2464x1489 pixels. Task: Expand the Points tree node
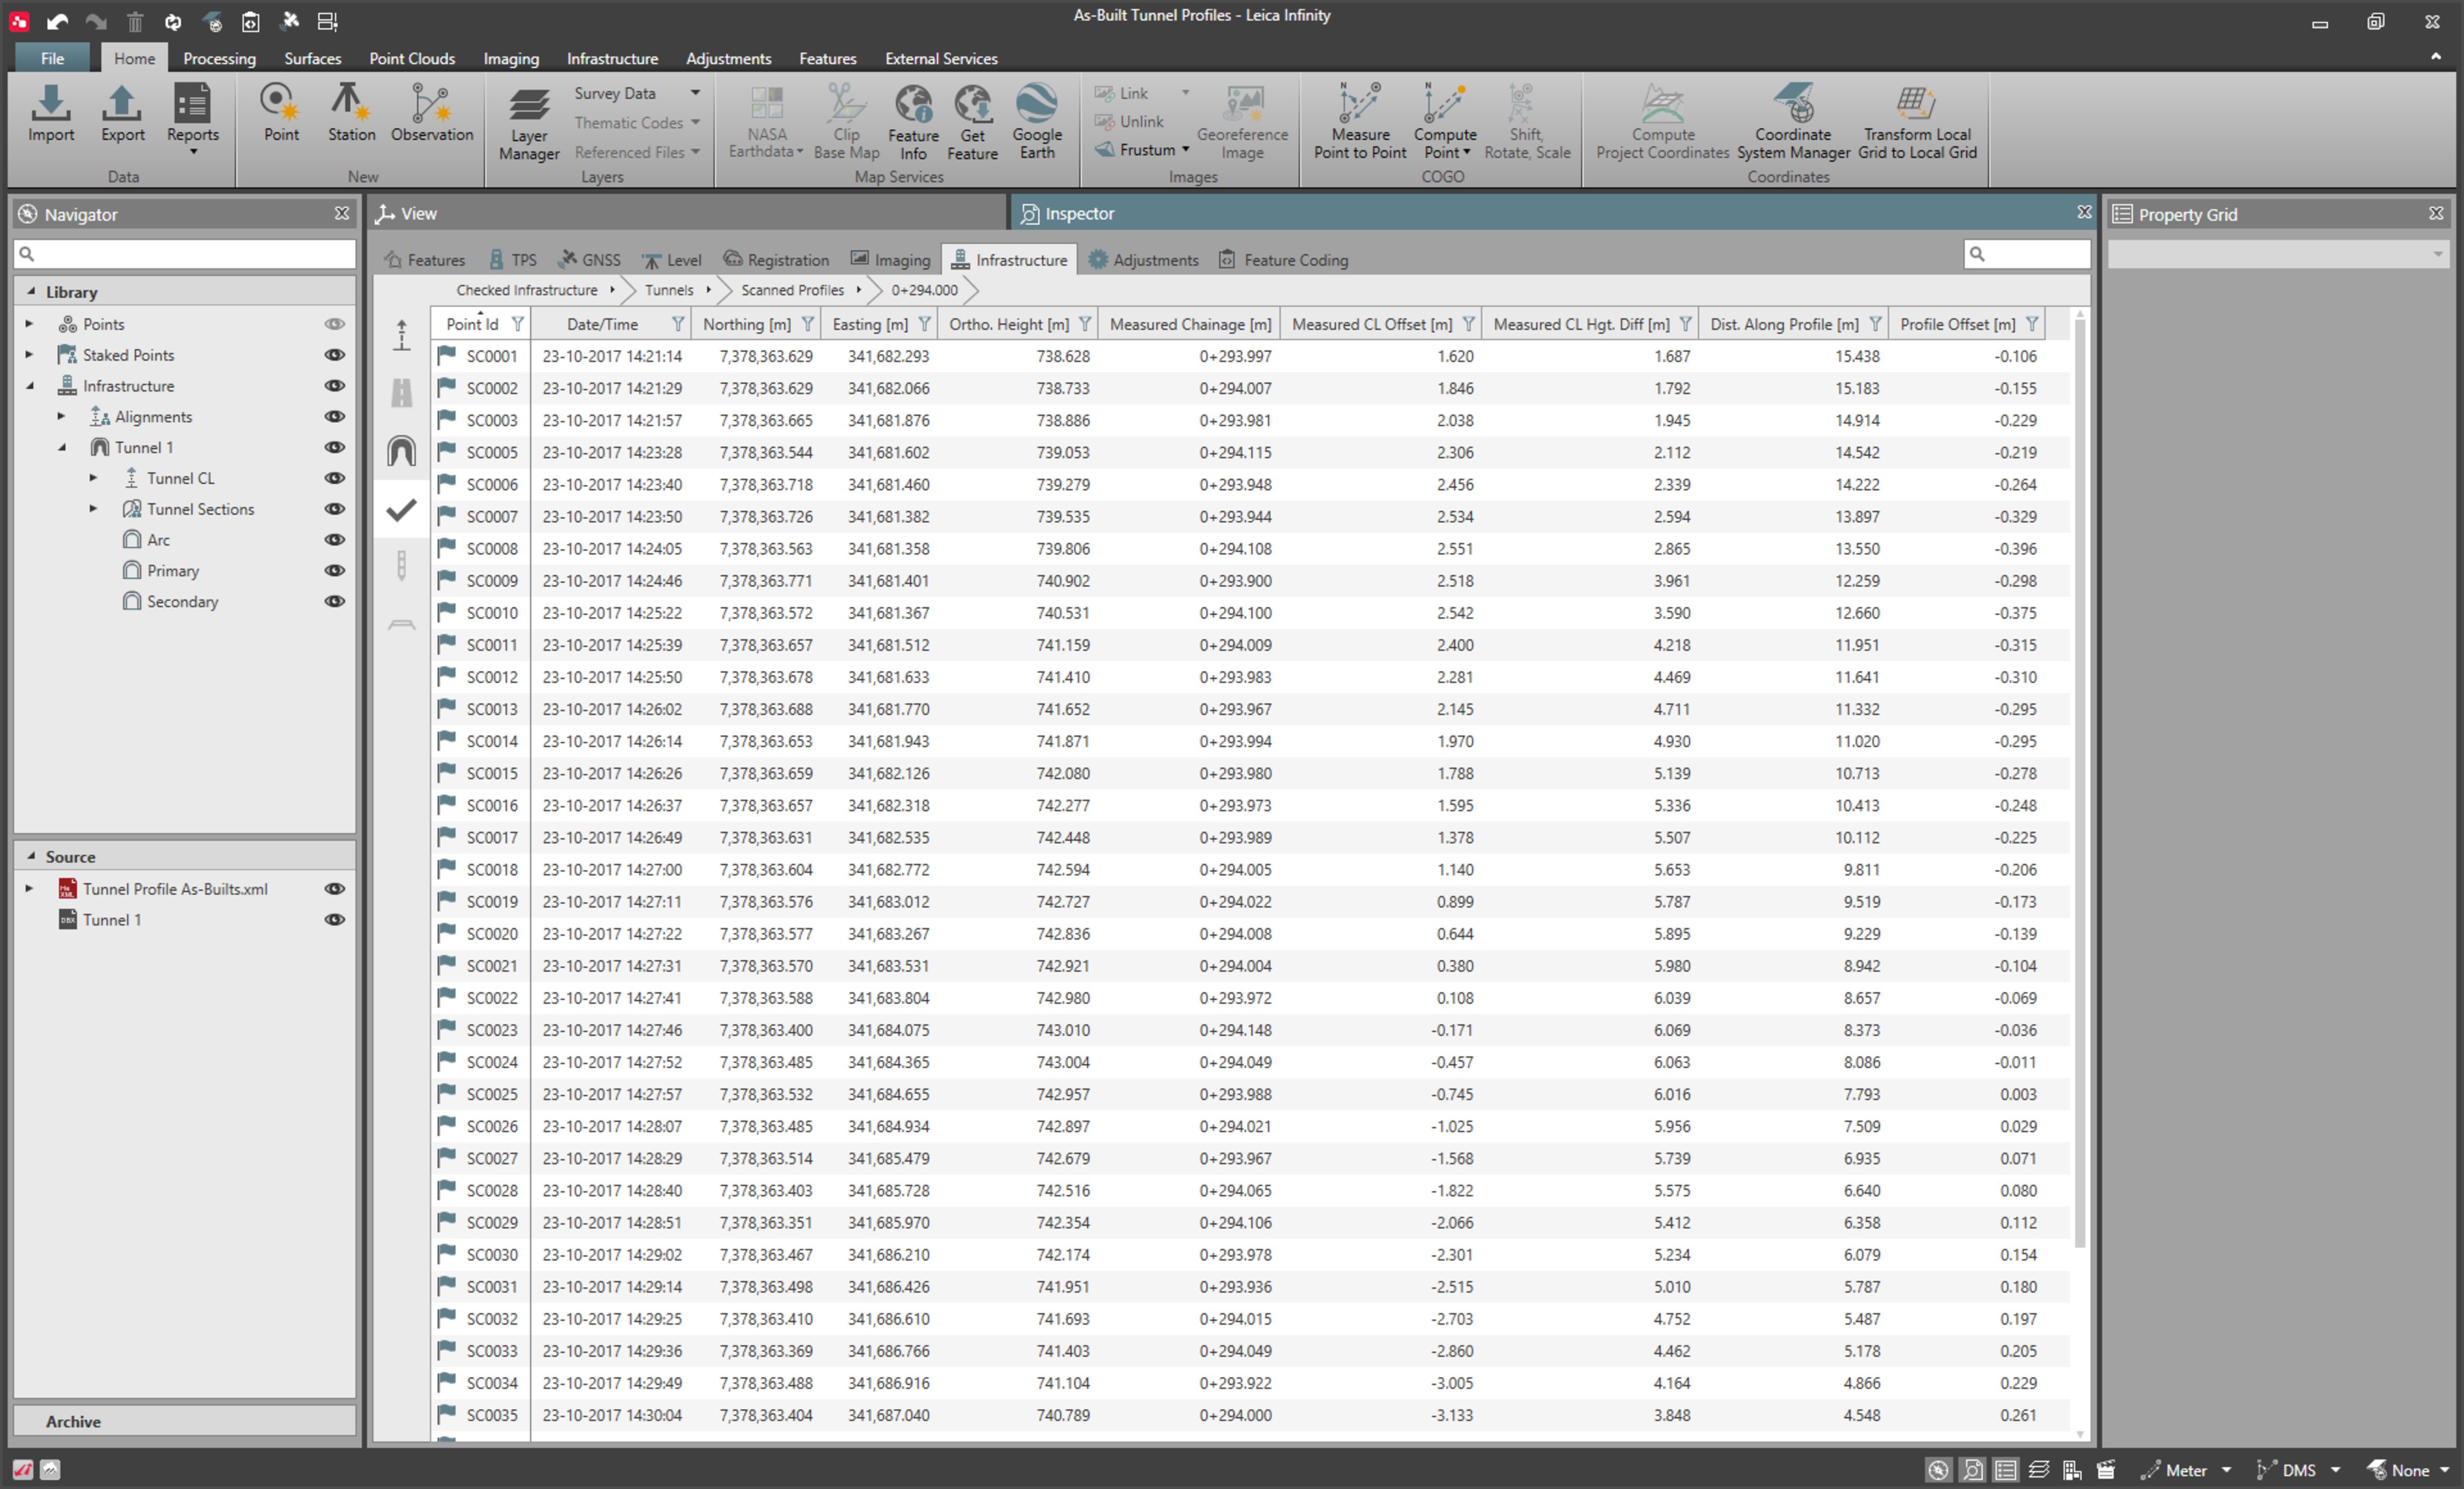(x=29, y=324)
